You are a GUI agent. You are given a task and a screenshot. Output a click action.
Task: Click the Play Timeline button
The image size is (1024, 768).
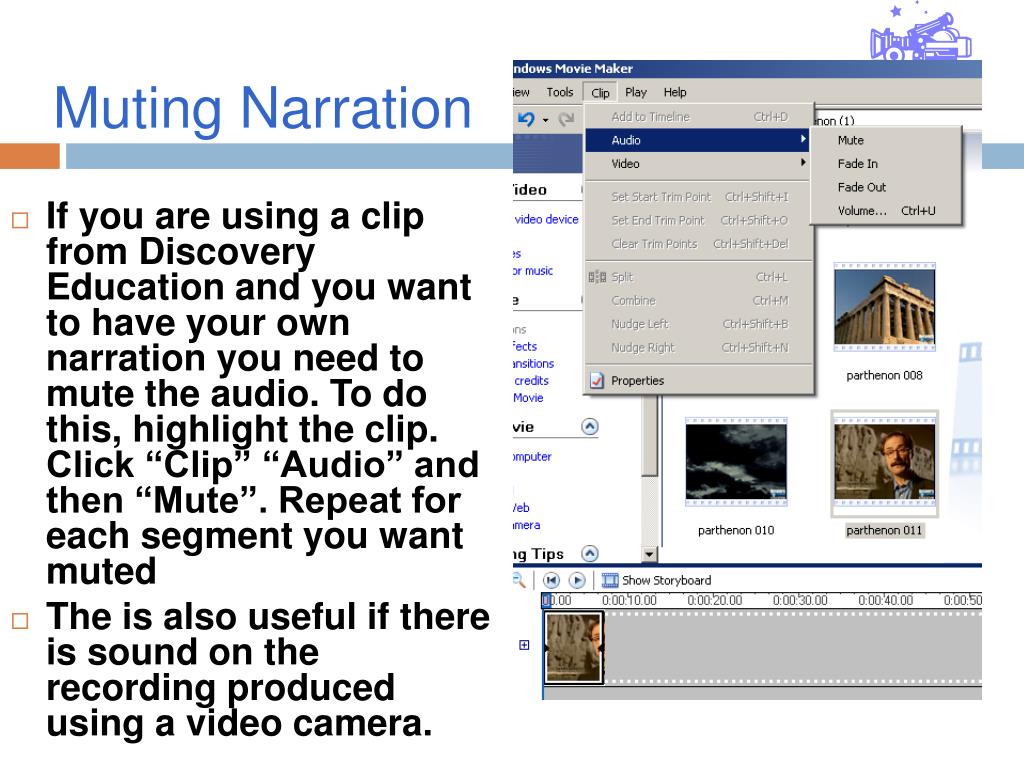click(577, 580)
